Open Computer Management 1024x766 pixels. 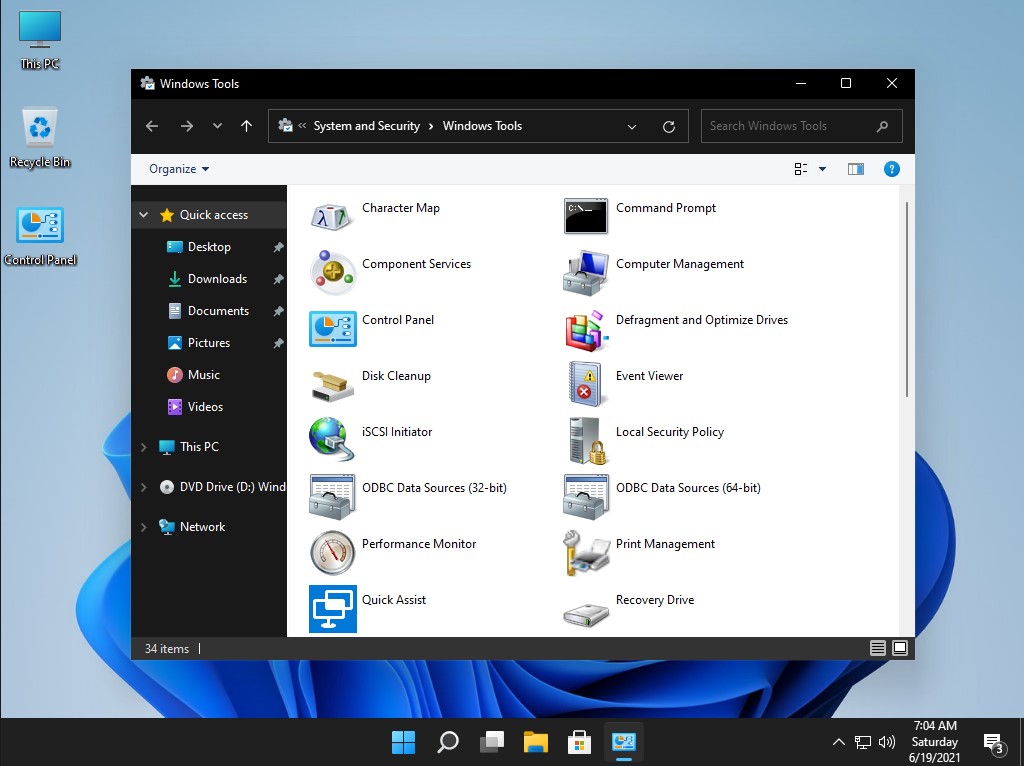(x=679, y=264)
